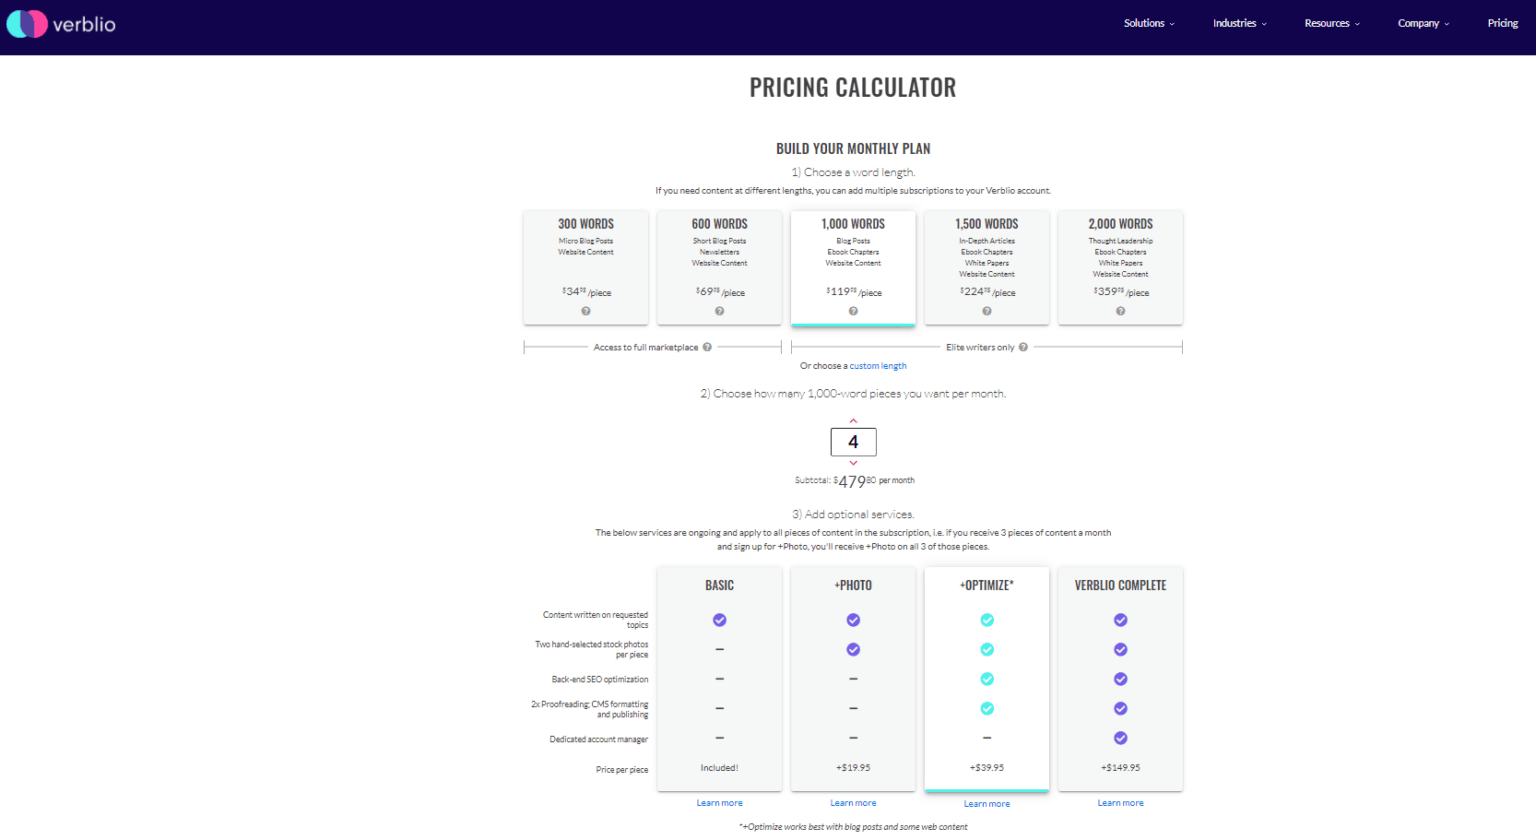Click the Verblio logo
Image resolution: width=1536 pixels, height=840 pixels.
click(61, 24)
